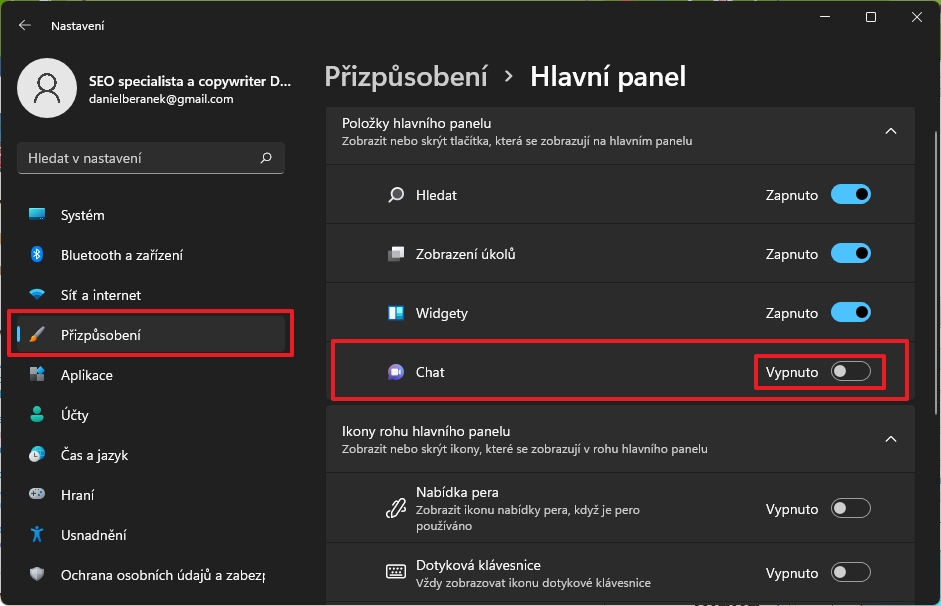
Task: Open Bluetooth a zařízení settings
Action: [121, 255]
